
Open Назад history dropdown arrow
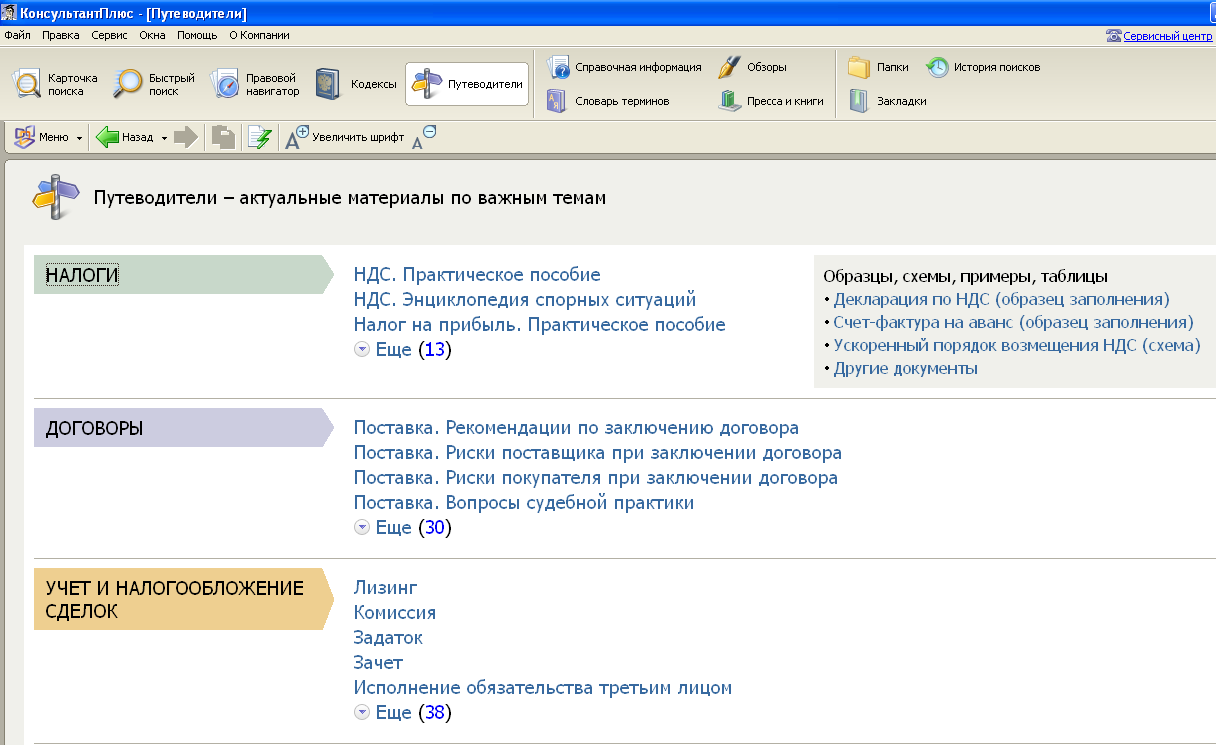tap(163, 138)
